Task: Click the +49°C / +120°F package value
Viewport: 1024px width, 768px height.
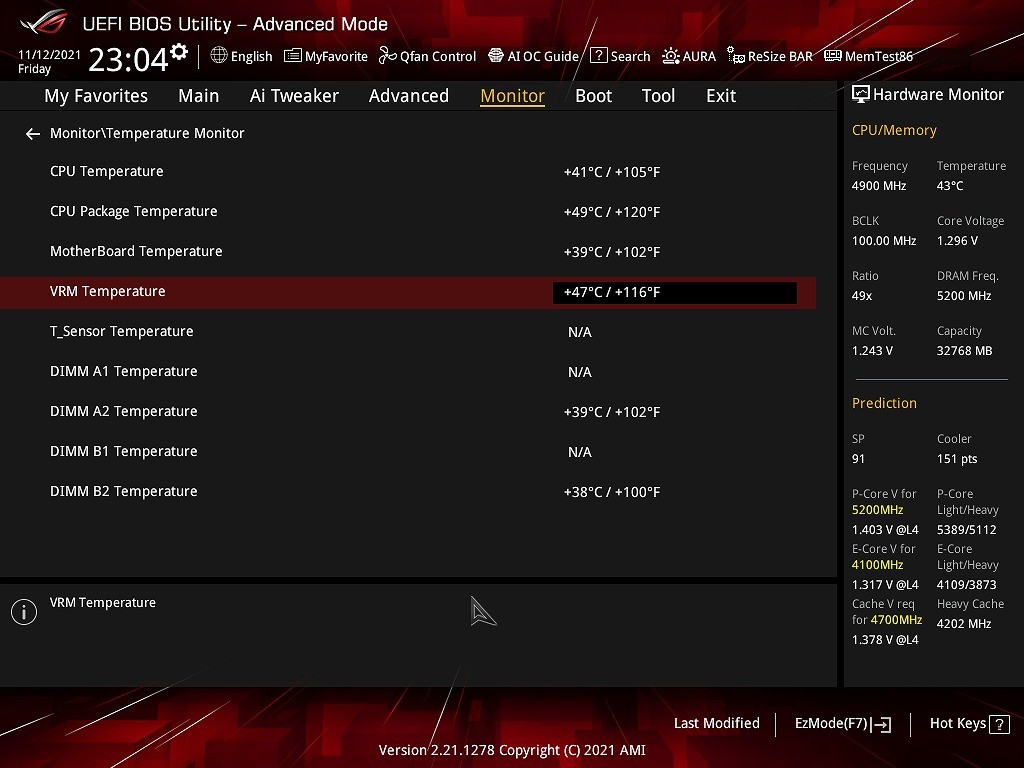Action: (x=612, y=212)
